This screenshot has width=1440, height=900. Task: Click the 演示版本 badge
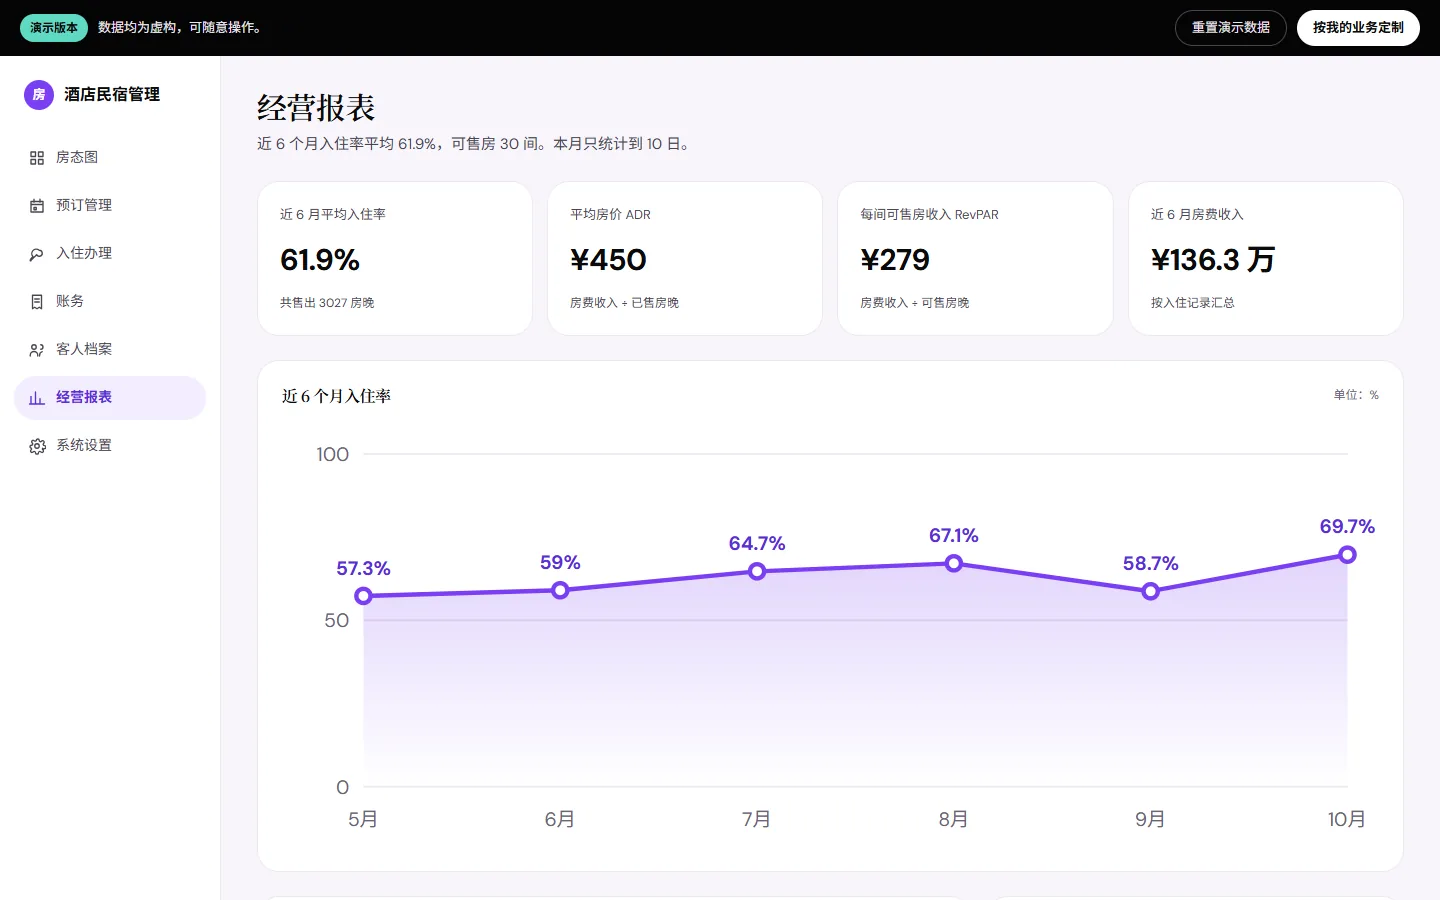pos(54,28)
